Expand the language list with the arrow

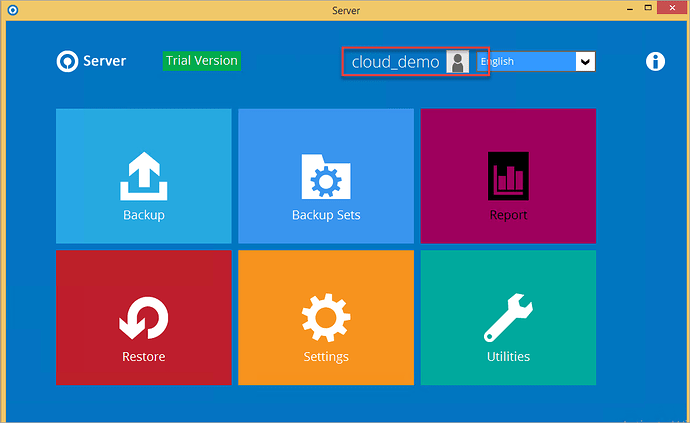pos(585,61)
